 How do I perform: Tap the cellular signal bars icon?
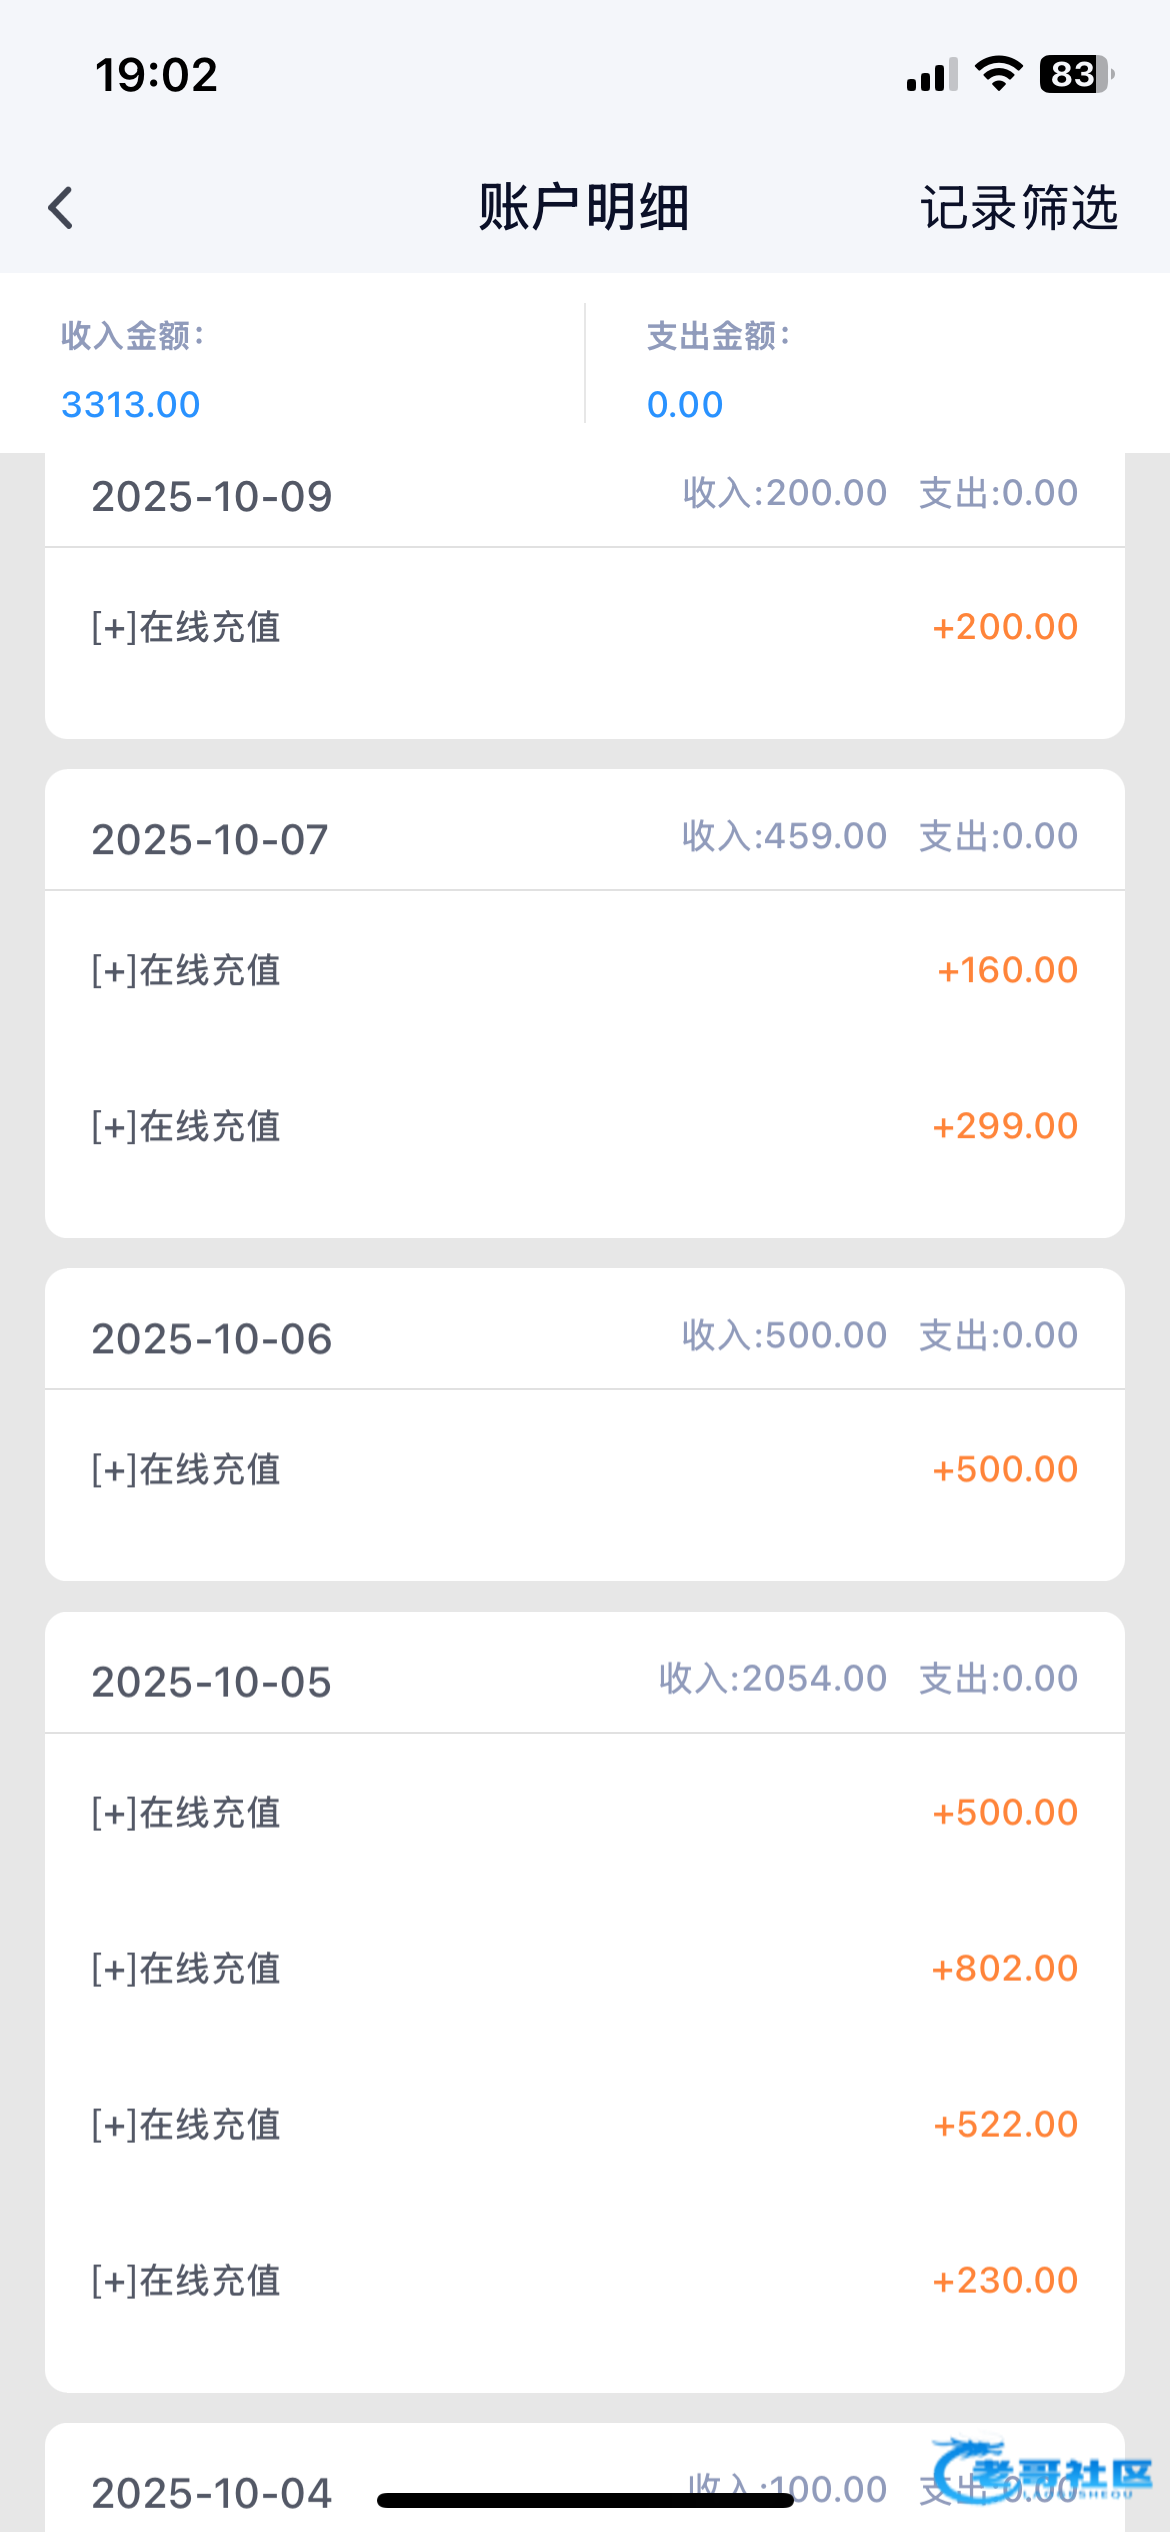(x=931, y=75)
